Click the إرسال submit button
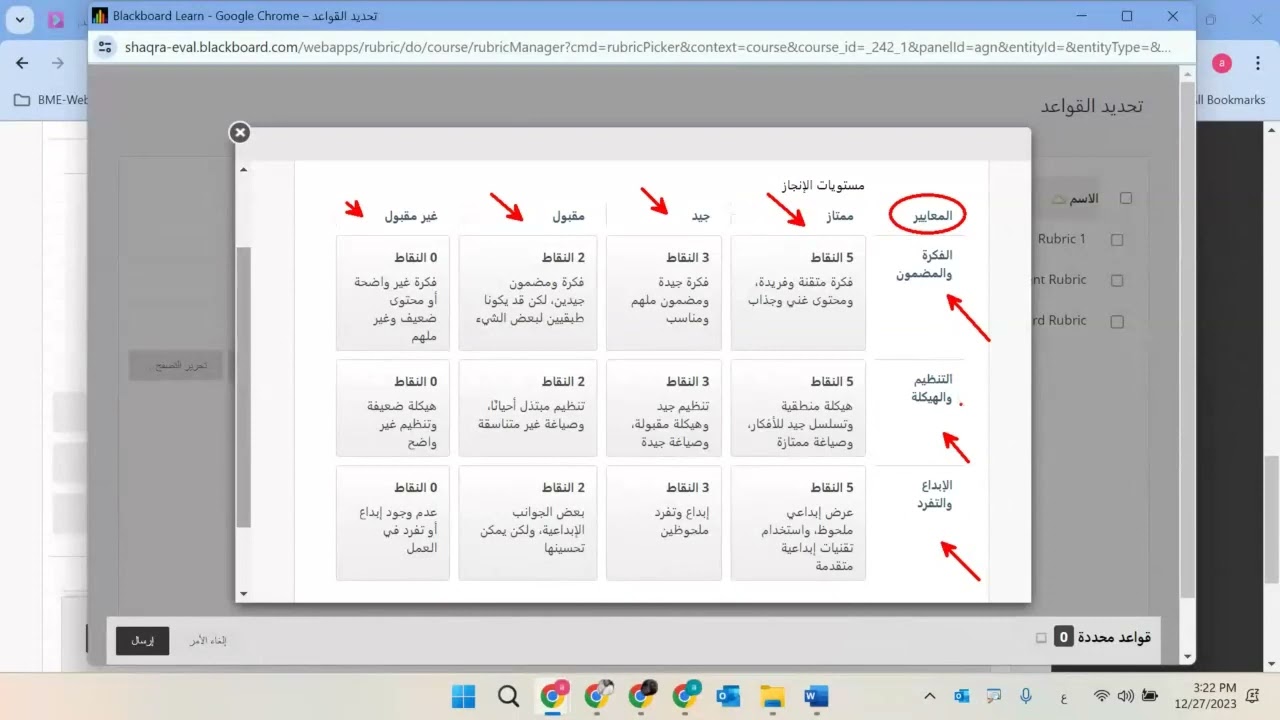 coord(142,641)
